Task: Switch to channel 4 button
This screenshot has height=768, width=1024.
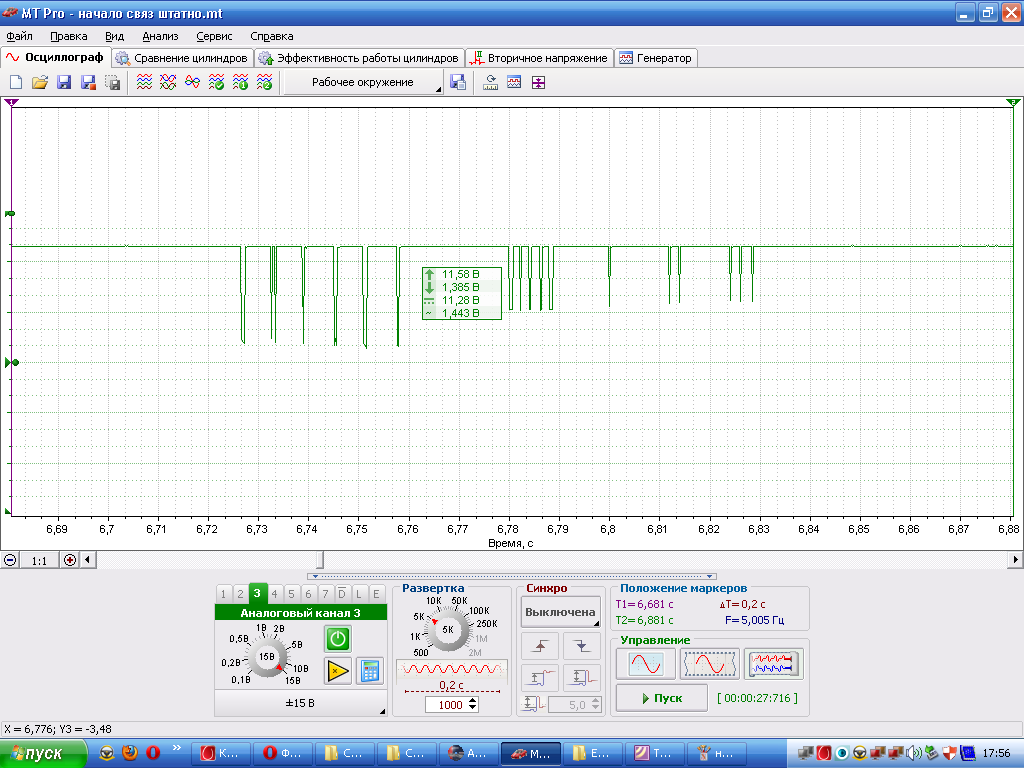Action: (x=274, y=594)
